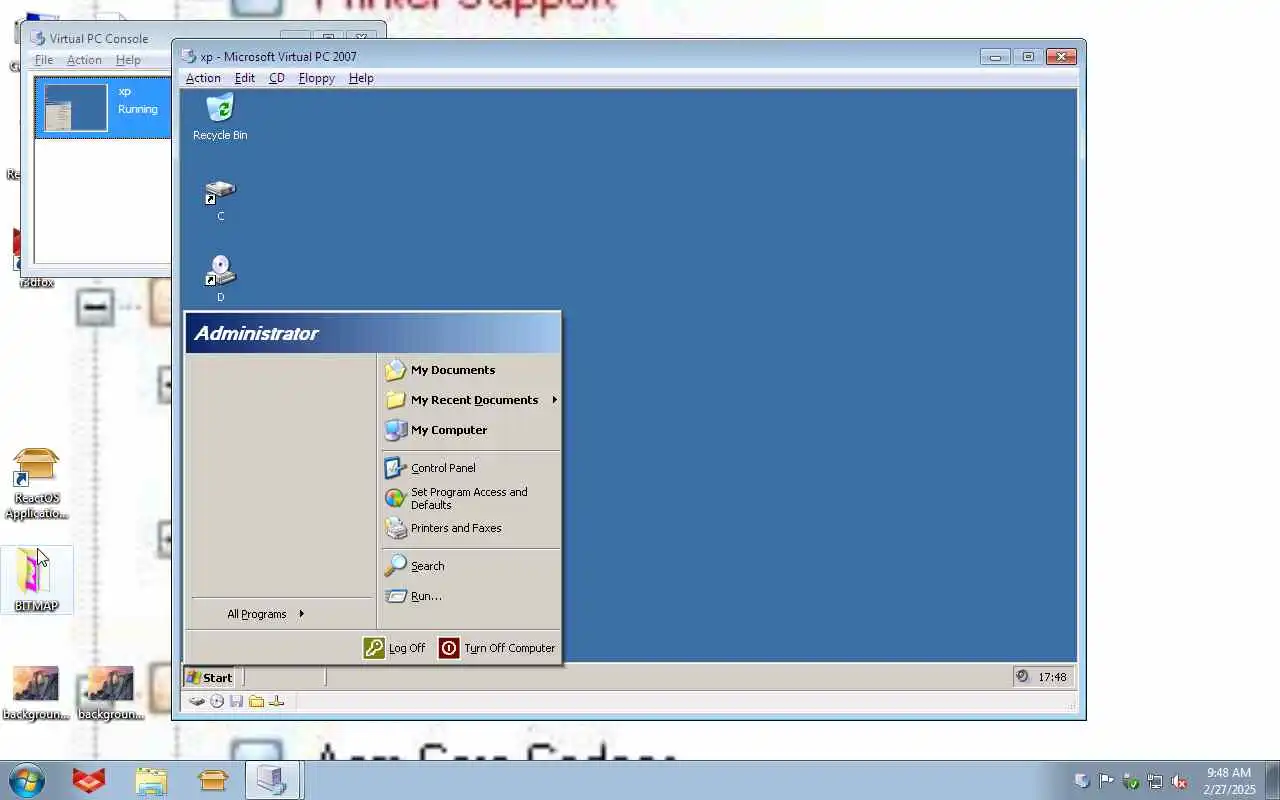Click the 17:48 XP clock
Viewport: 1280px width, 800px height.
[x=1052, y=677]
